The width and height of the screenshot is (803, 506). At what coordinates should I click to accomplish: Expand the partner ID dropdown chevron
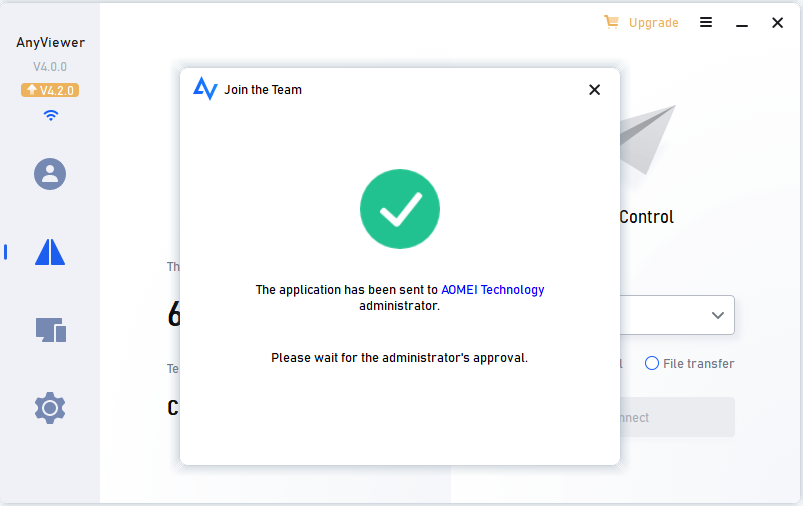(718, 315)
